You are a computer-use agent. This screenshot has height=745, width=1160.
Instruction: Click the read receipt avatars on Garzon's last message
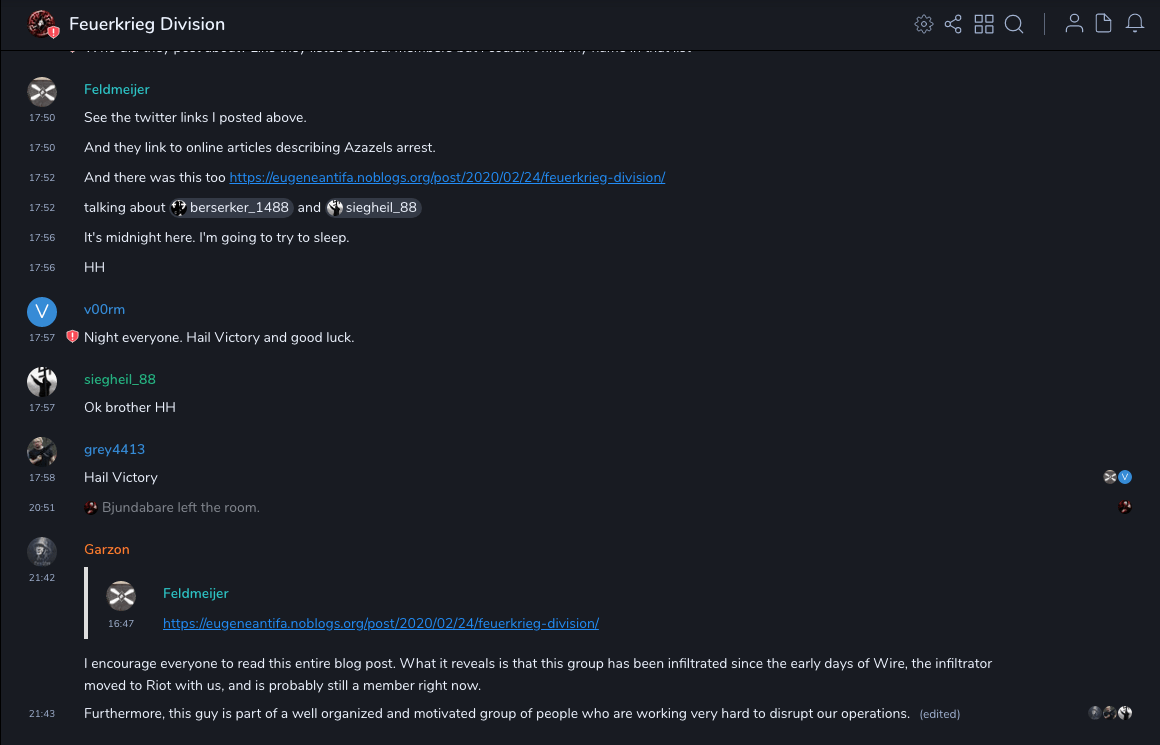(1110, 713)
